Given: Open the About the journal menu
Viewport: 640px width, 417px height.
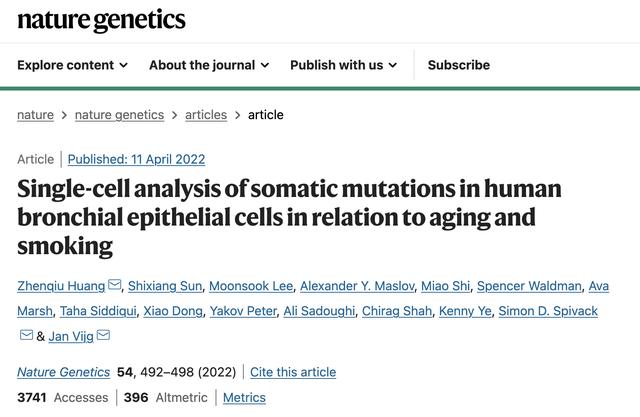Looking at the screenshot, I should coord(209,65).
